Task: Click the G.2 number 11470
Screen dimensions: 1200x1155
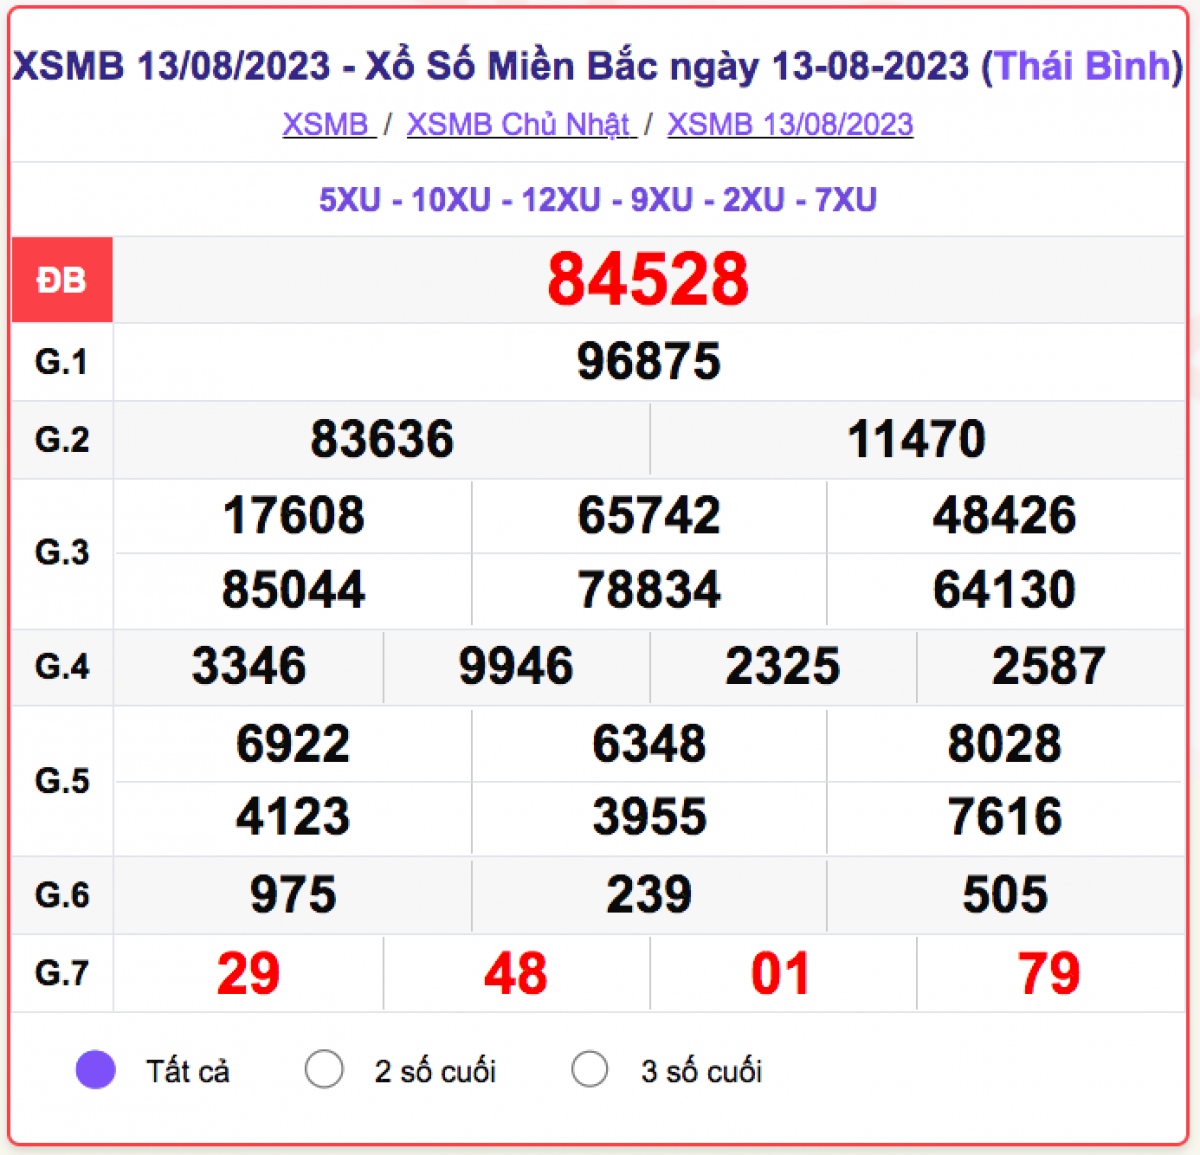Action: 916,439
